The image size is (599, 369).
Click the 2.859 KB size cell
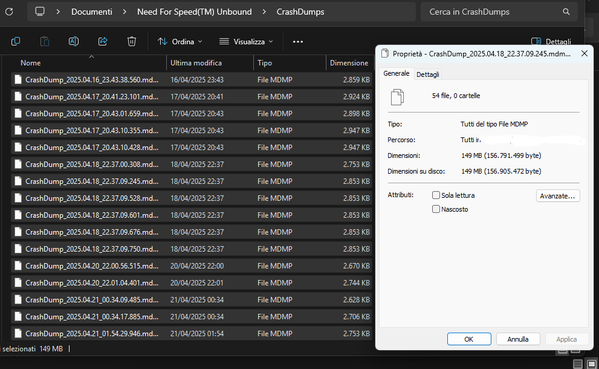tap(356, 80)
